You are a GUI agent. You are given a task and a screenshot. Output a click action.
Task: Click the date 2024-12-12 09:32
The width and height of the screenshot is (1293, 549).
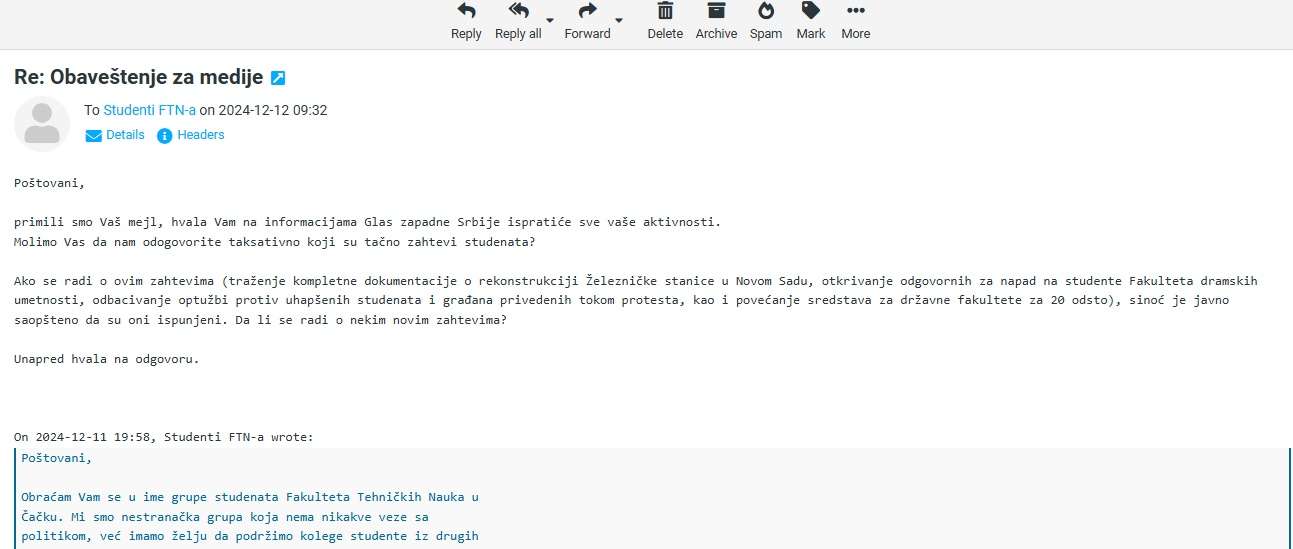(273, 110)
